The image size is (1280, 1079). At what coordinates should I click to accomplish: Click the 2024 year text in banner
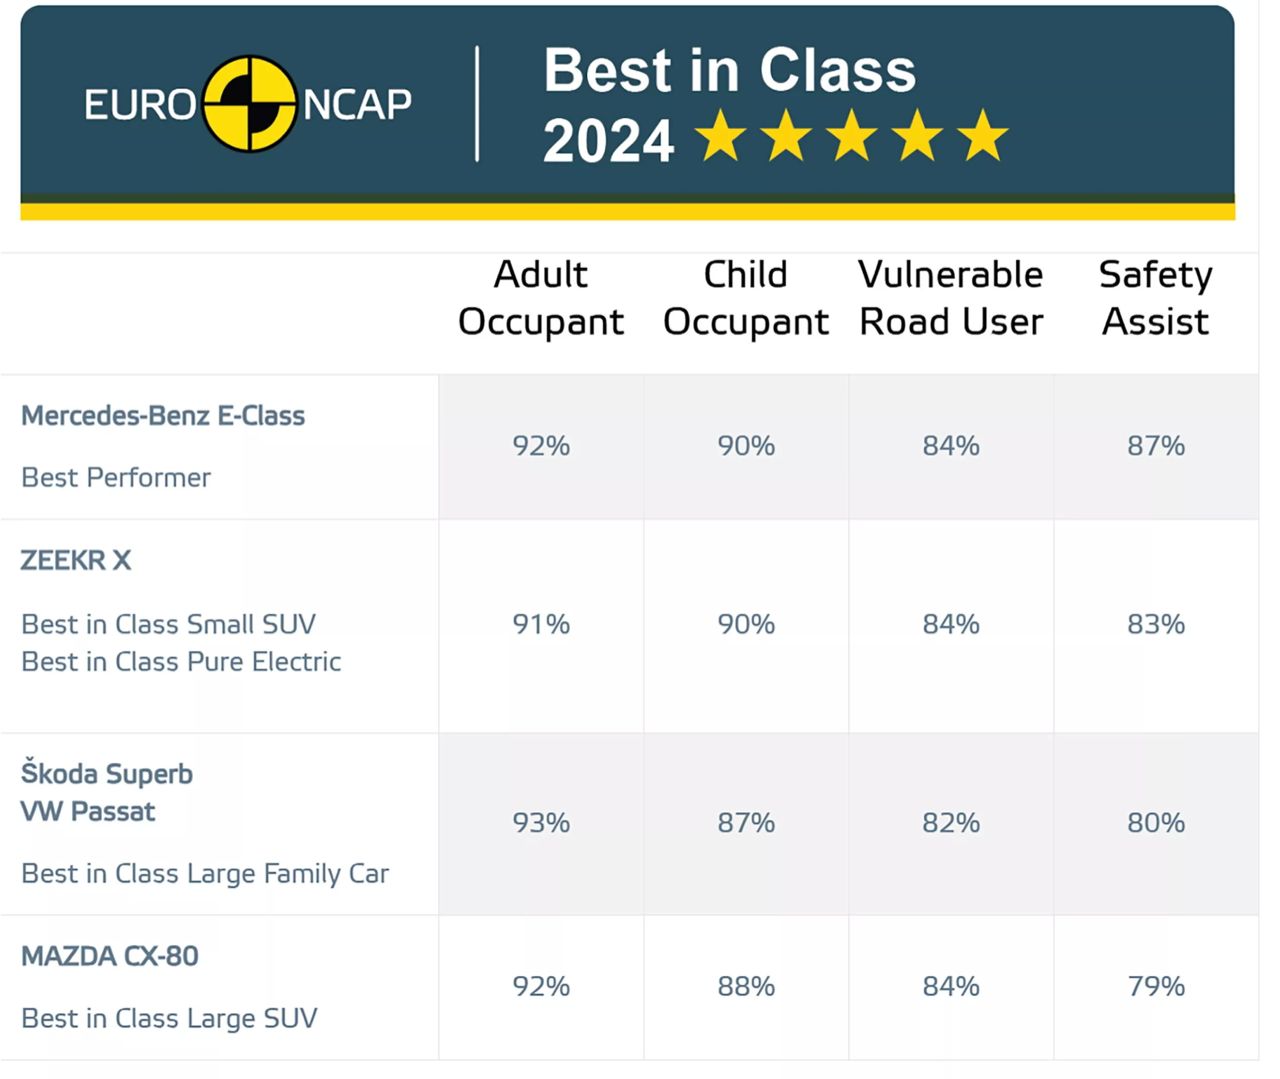[608, 141]
